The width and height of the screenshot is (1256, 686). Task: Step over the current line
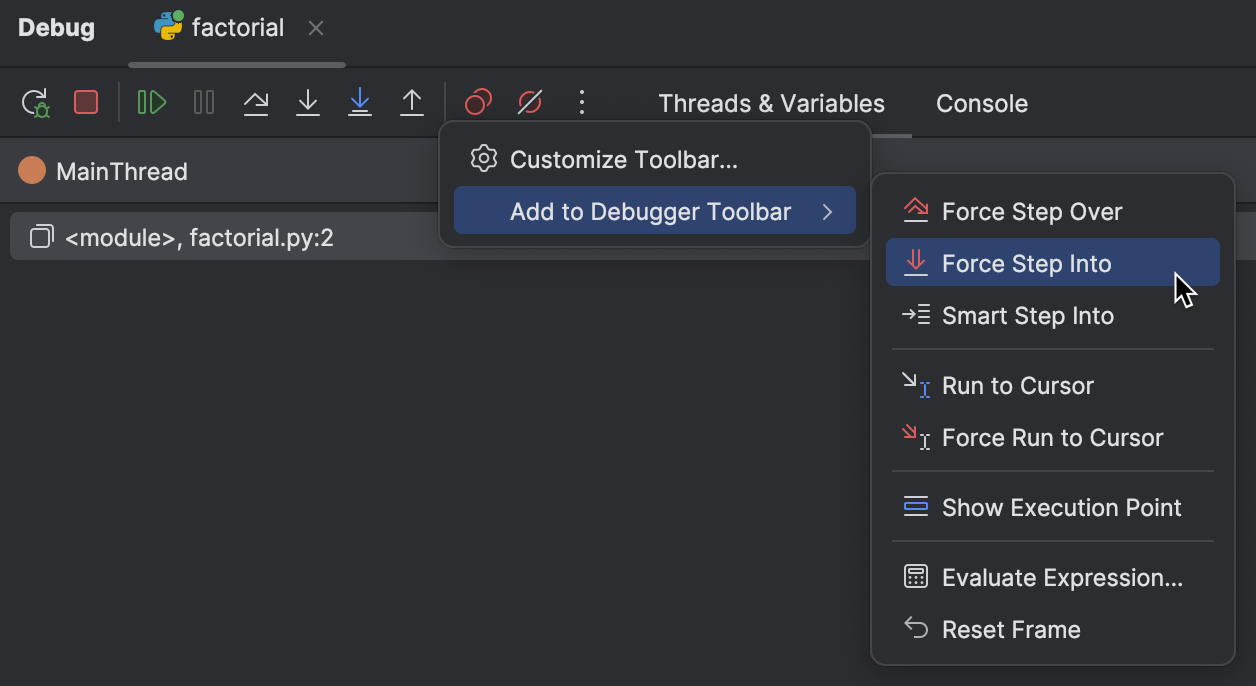[x=256, y=102]
